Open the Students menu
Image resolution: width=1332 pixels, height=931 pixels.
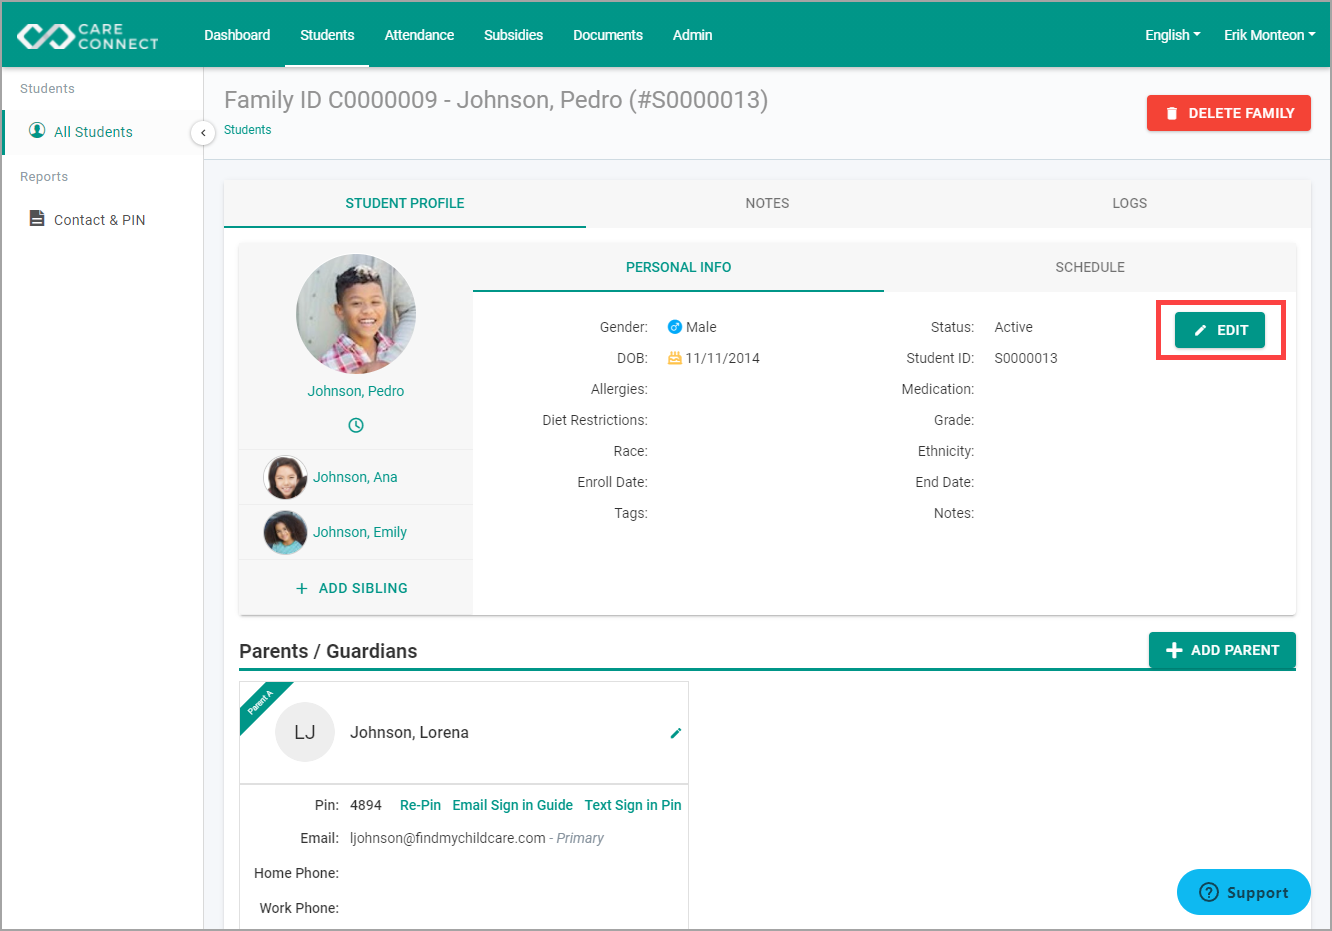(x=327, y=35)
